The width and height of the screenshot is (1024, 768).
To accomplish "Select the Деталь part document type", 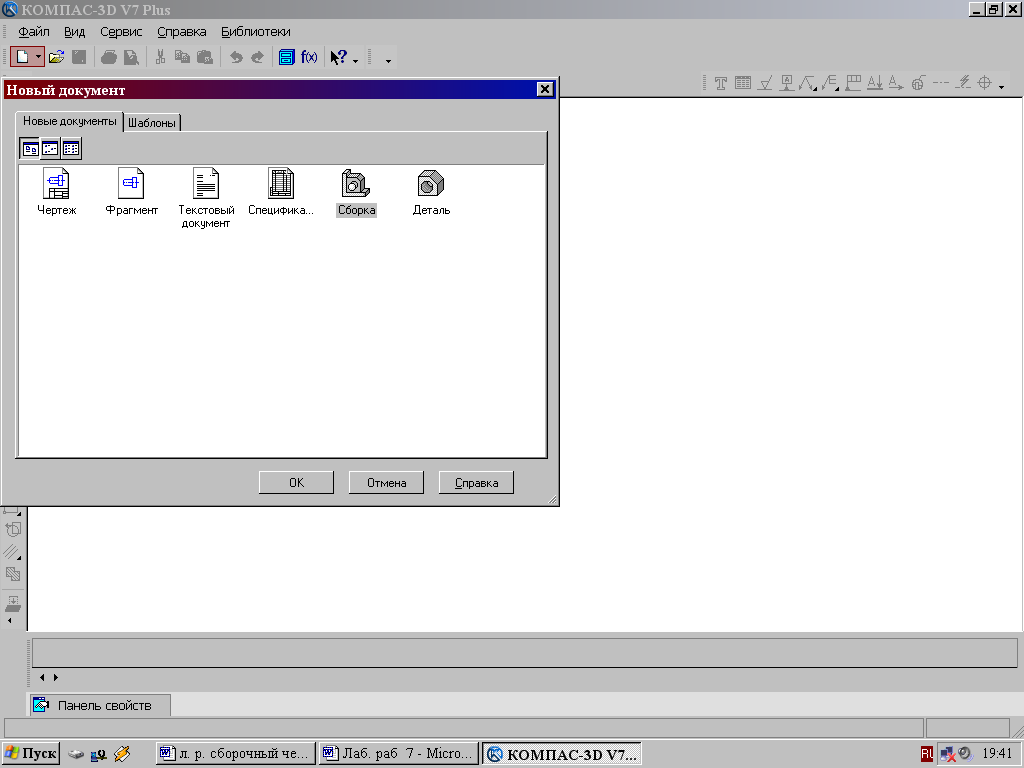I will (431, 191).
